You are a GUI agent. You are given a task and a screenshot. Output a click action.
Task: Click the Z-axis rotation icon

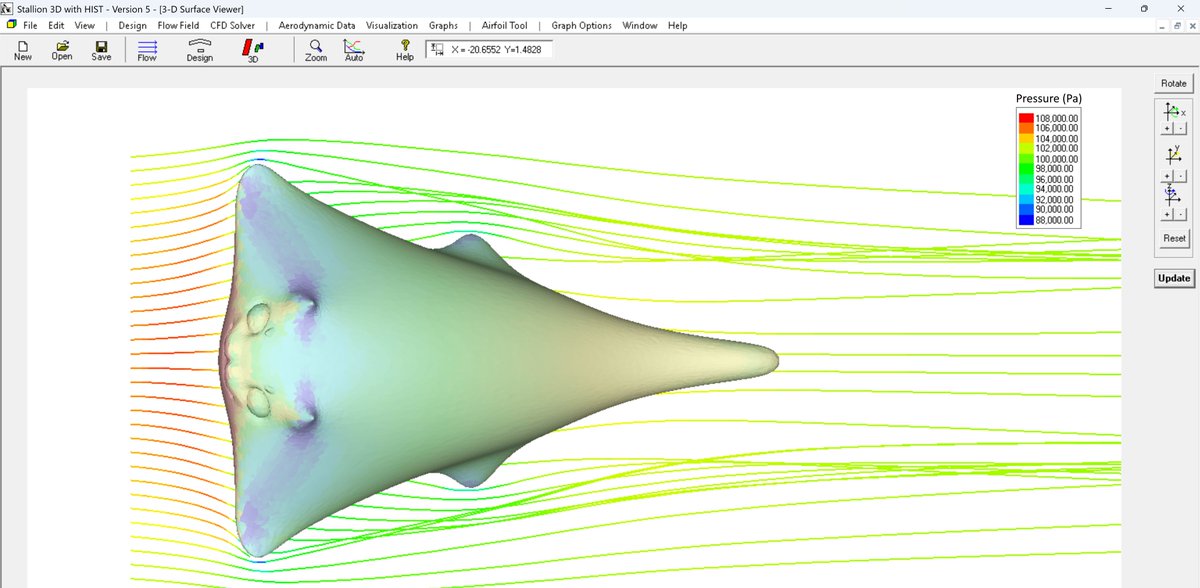click(x=1171, y=196)
